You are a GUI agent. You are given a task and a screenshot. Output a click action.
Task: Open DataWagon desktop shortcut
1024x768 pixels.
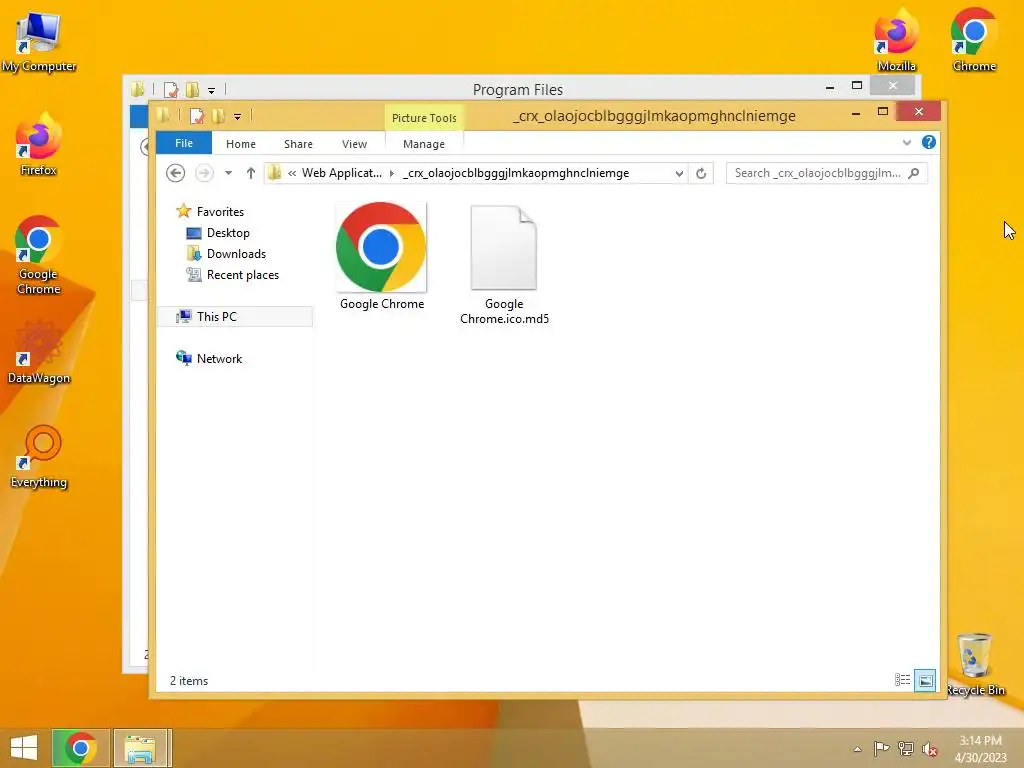tap(39, 353)
